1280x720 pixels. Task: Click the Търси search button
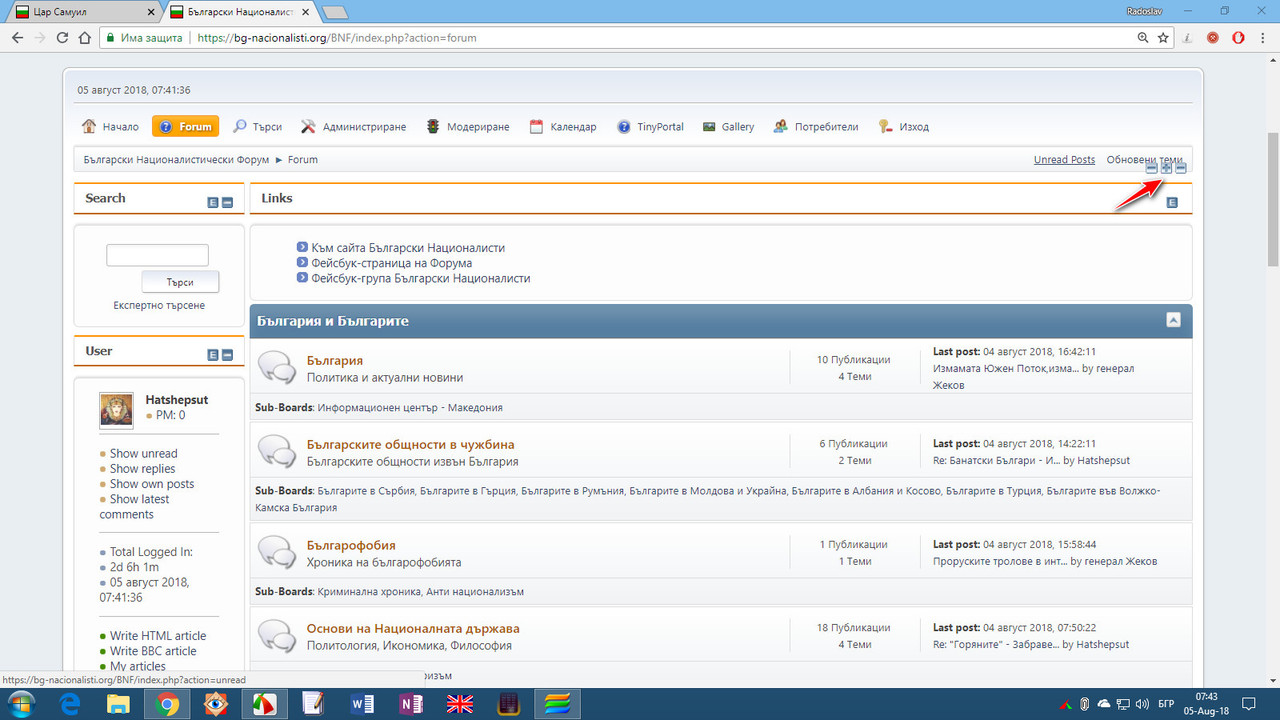point(180,282)
